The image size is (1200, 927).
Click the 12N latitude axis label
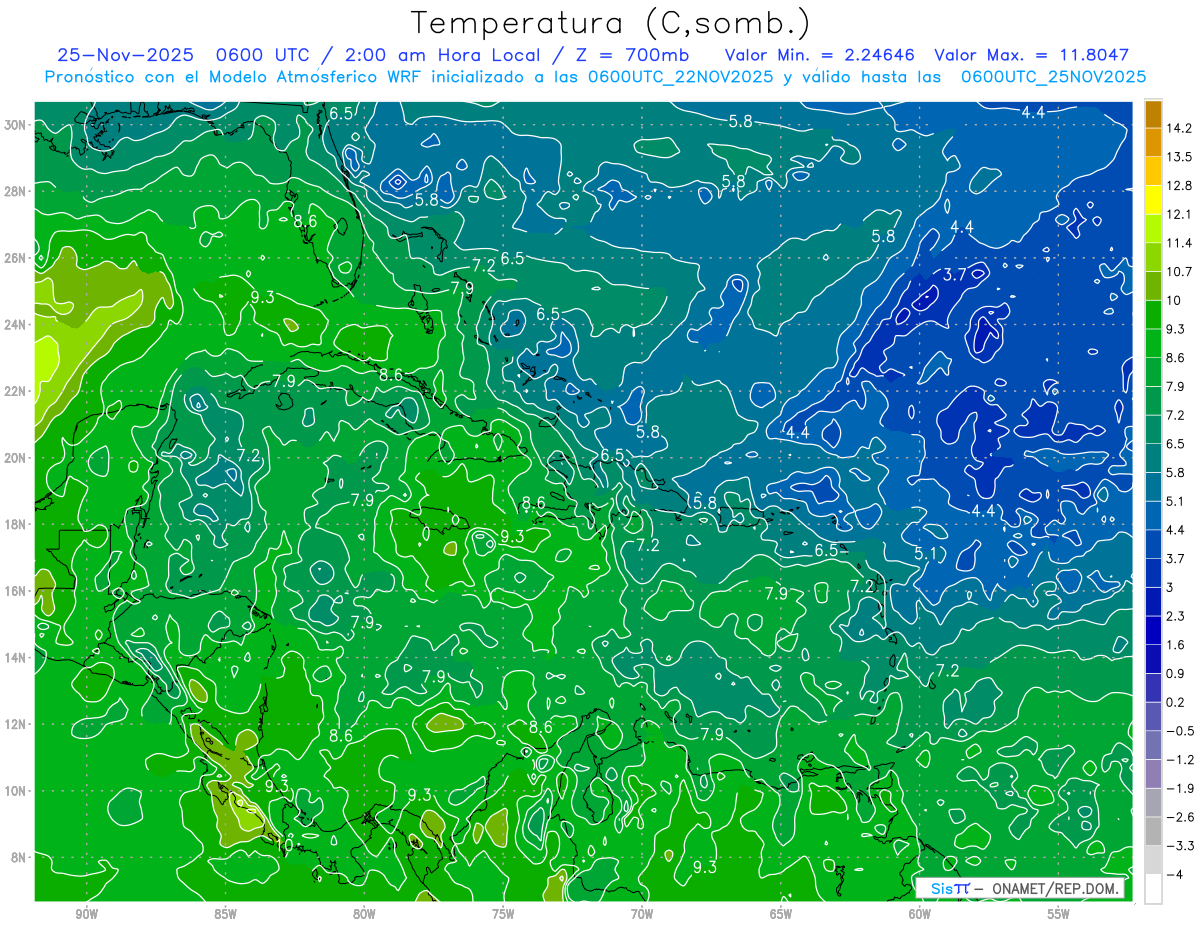17,724
